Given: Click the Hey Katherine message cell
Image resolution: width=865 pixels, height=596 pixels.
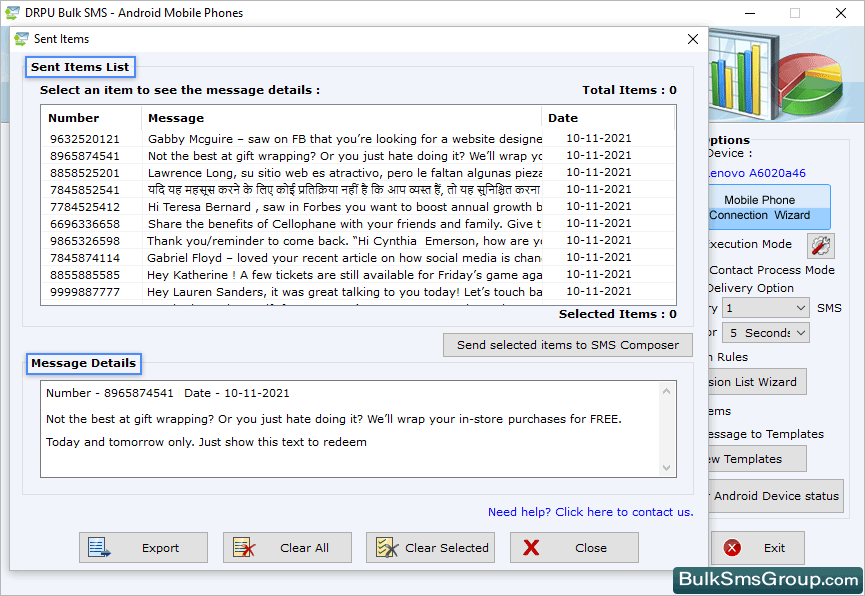Looking at the screenshot, I should point(344,275).
